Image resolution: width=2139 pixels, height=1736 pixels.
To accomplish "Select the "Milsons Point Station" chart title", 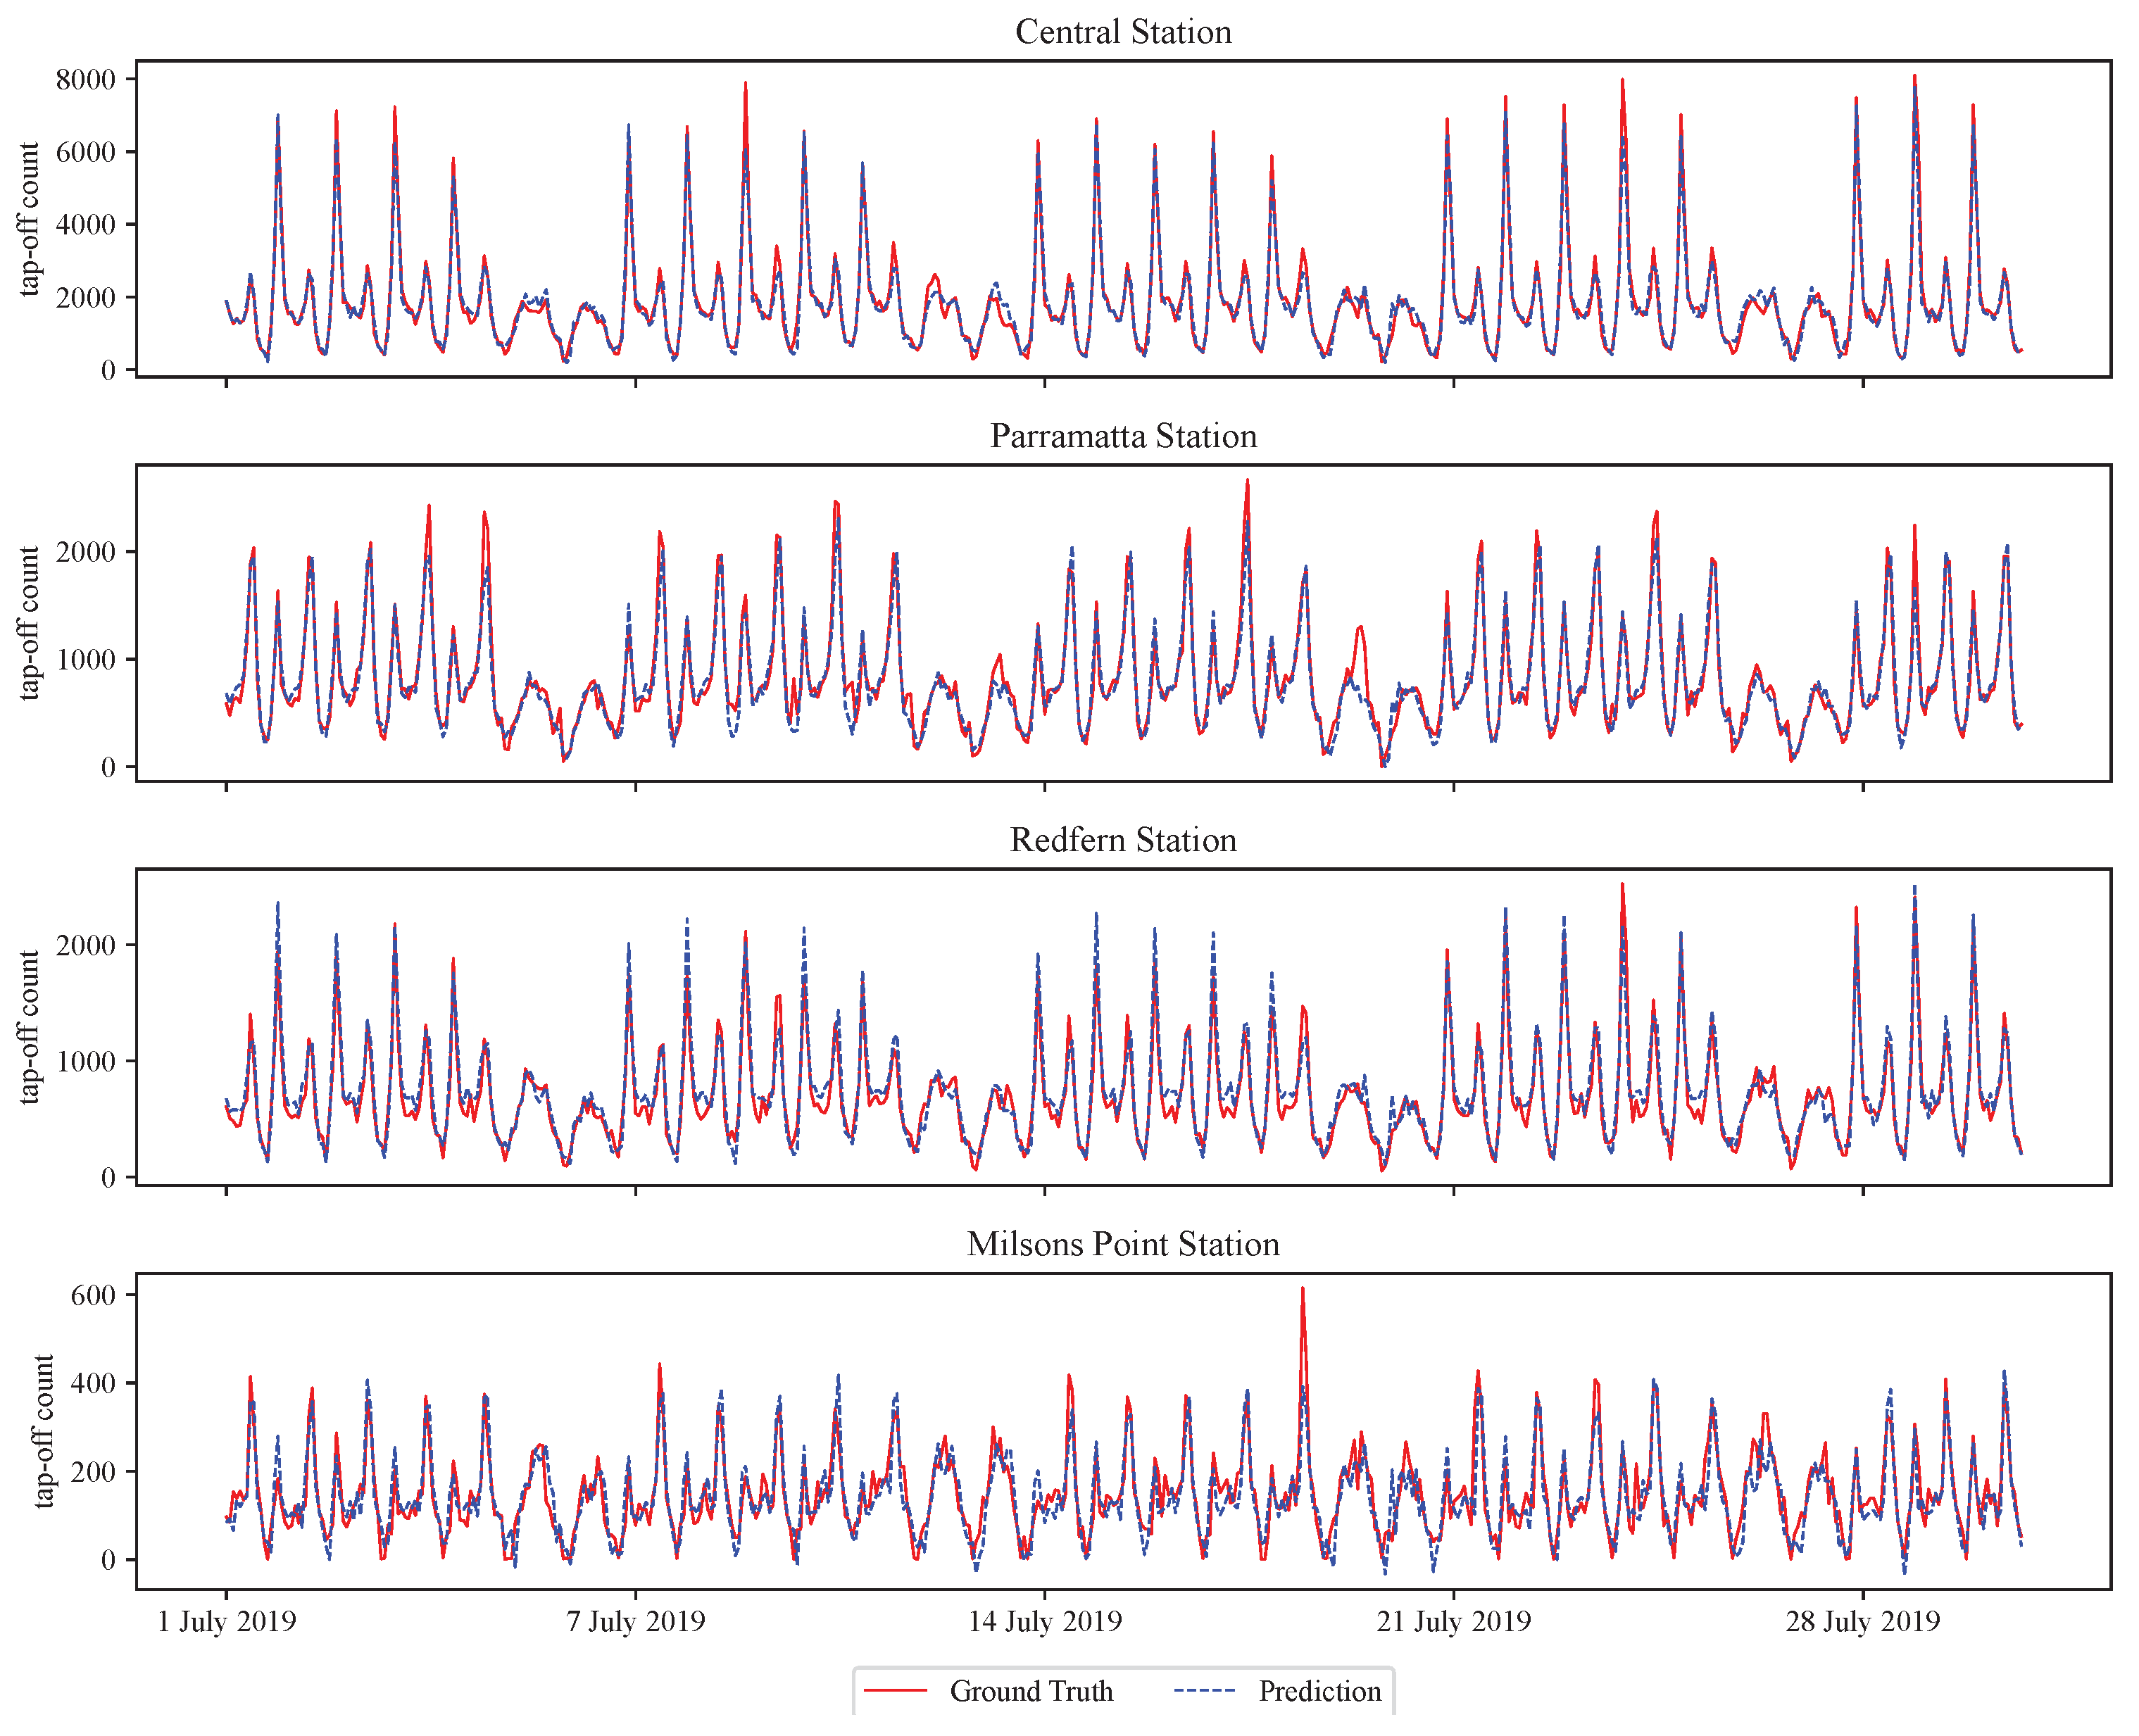I will 1123,1244.
